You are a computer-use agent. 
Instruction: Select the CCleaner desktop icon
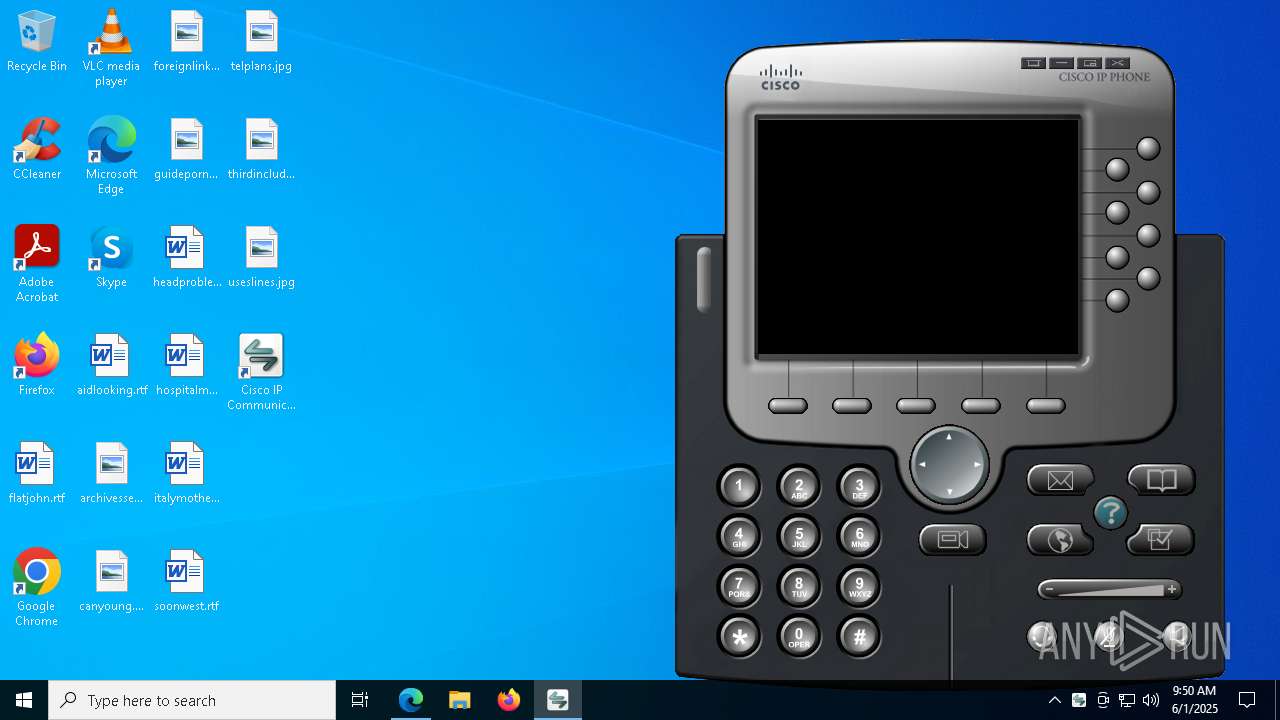pos(37,149)
